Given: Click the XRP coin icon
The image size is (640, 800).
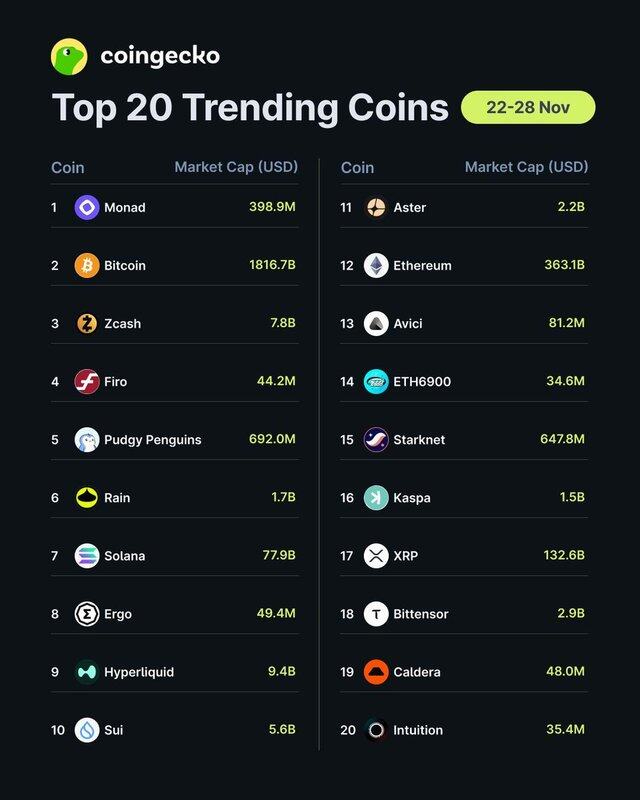Looking at the screenshot, I should click(x=376, y=556).
